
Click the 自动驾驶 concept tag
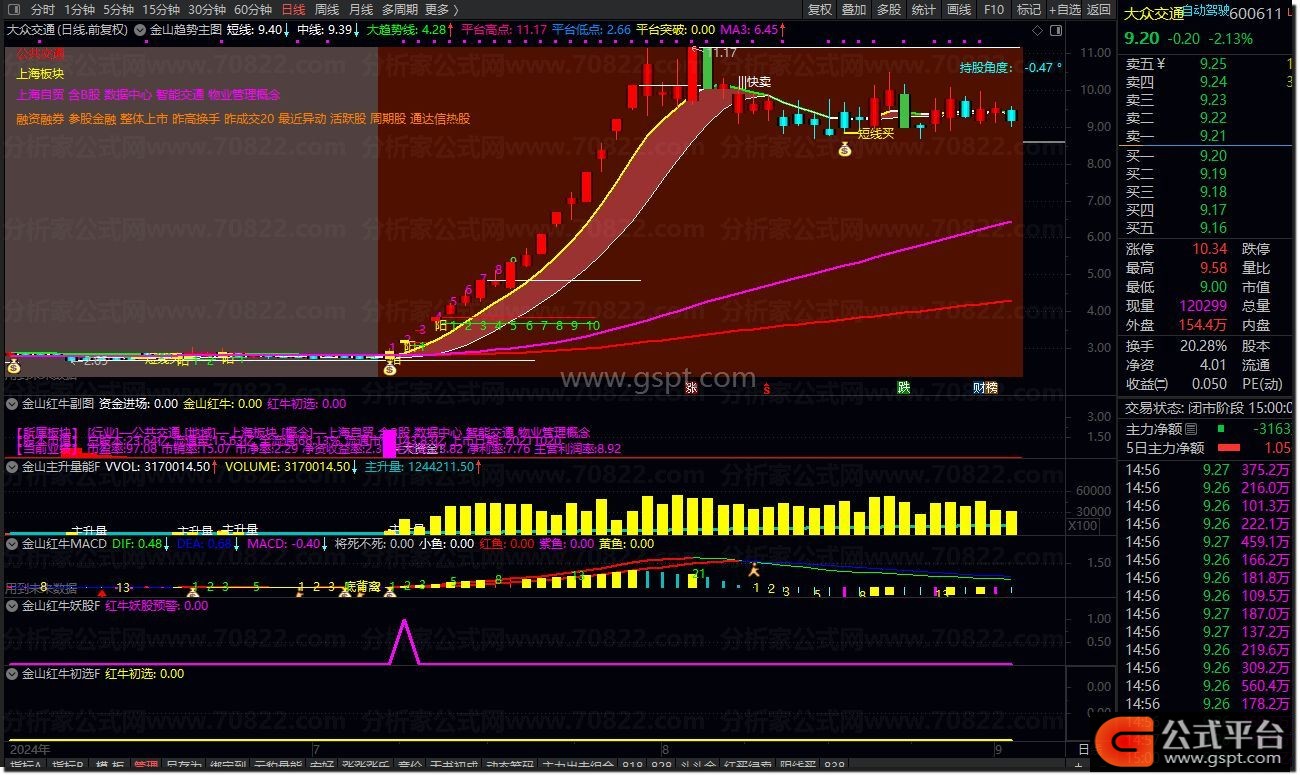pos(1206,12)
